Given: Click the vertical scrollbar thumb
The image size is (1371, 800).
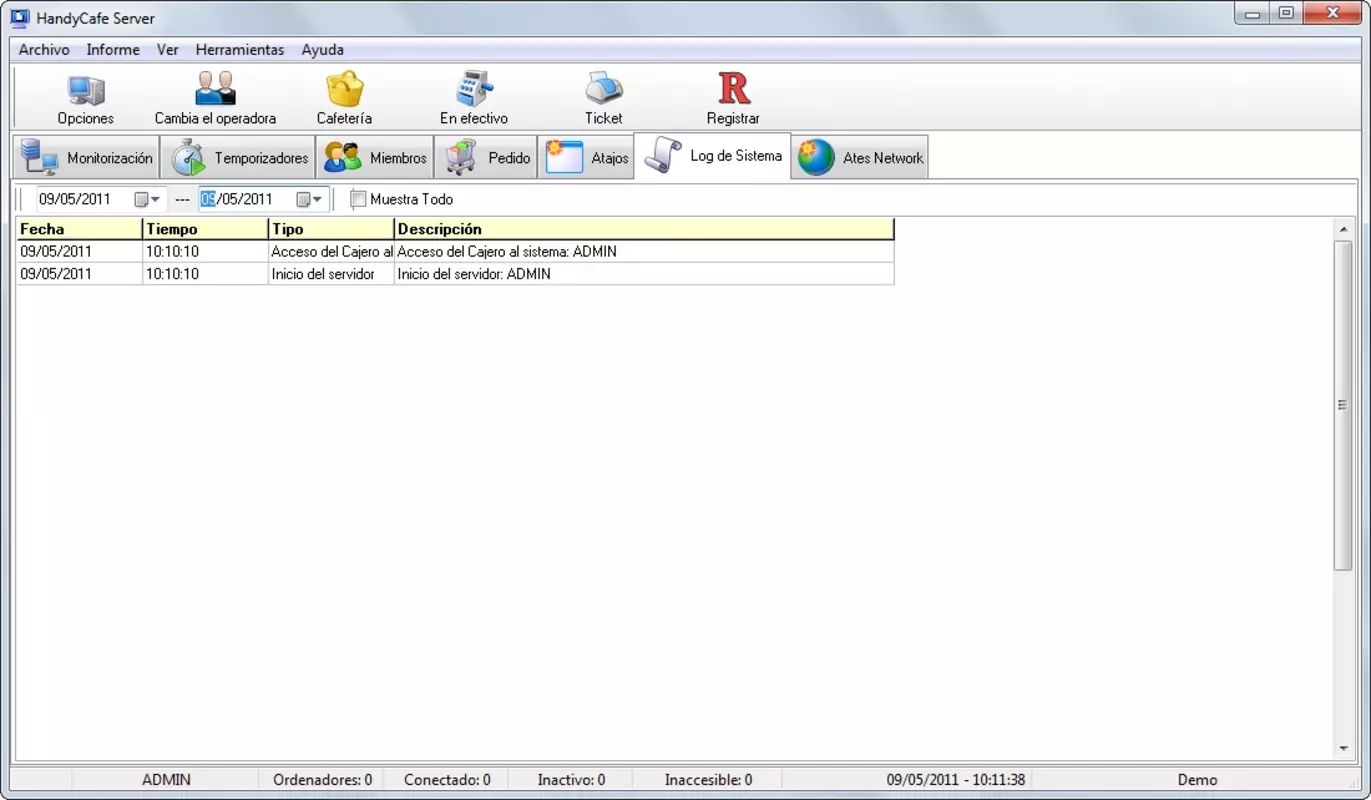Looking at the screenshot, I should [x=1343, y=405].
